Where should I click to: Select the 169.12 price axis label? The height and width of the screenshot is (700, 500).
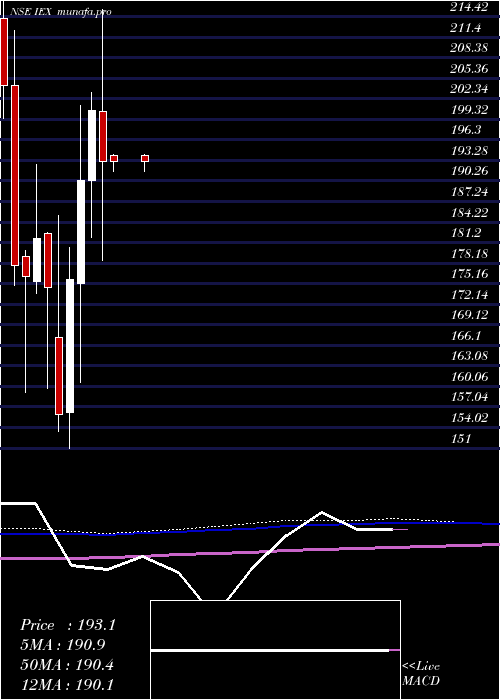(x=469, y=315)
